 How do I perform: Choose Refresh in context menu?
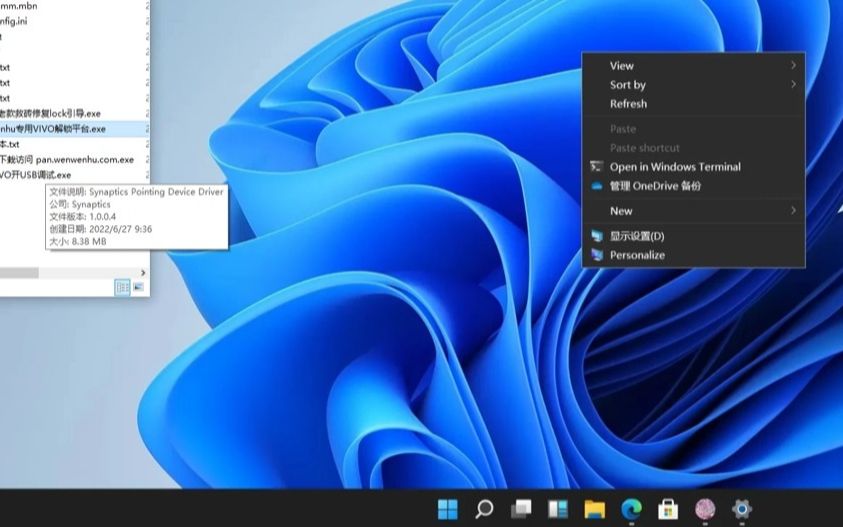pyautogui.click(x=694, y=104)
